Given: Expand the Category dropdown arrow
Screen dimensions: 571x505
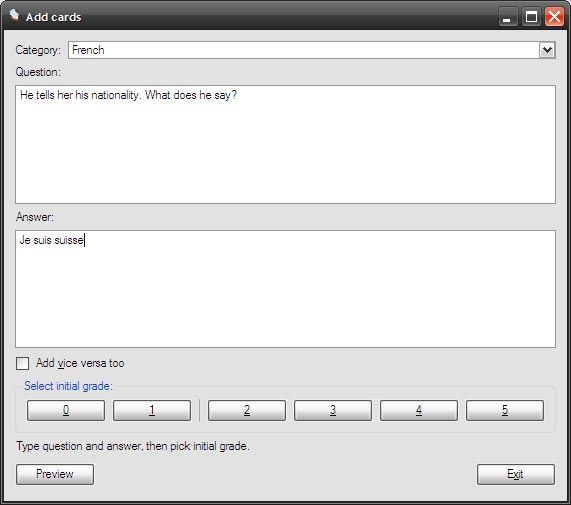Looking at the screenshot, I should click(547, 50).
